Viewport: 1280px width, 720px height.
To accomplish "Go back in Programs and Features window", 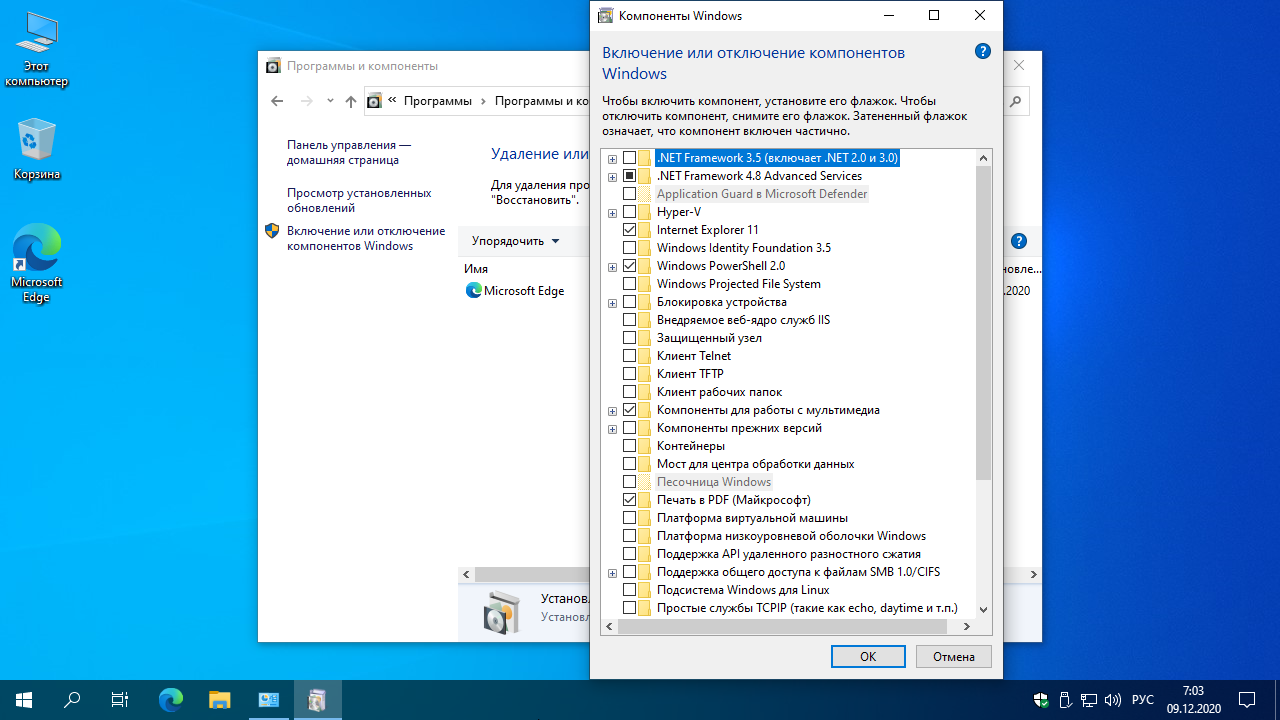I will [278, 101].
